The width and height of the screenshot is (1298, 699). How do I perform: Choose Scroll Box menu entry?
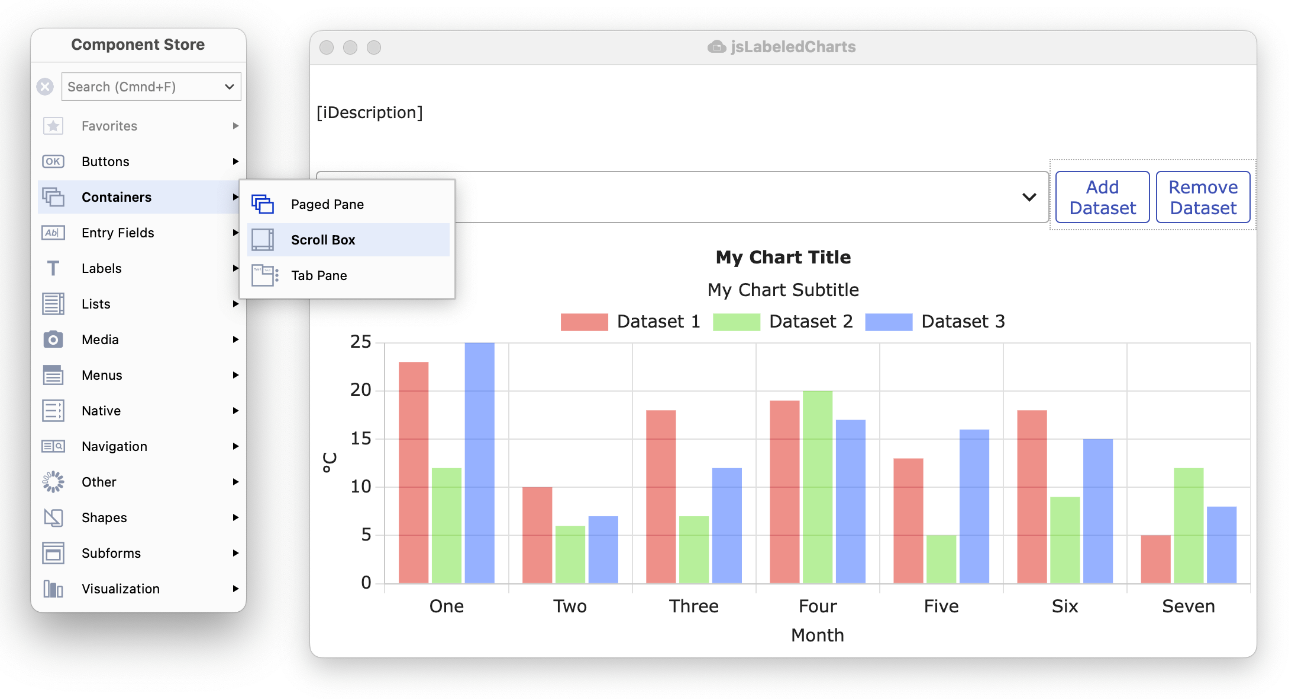pos(348,240)
